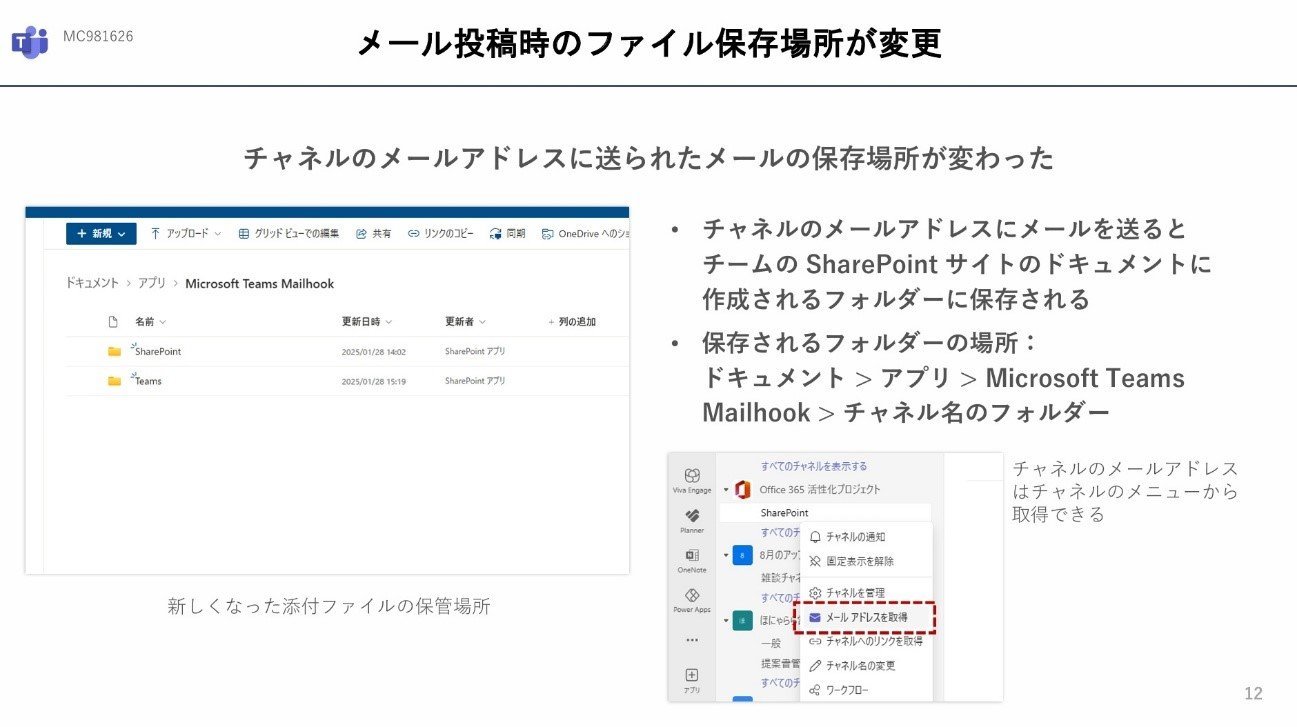Collapse the Office 365 活性化プロジェクト team
Screen dimensions: 1297x727
[726, 489]
